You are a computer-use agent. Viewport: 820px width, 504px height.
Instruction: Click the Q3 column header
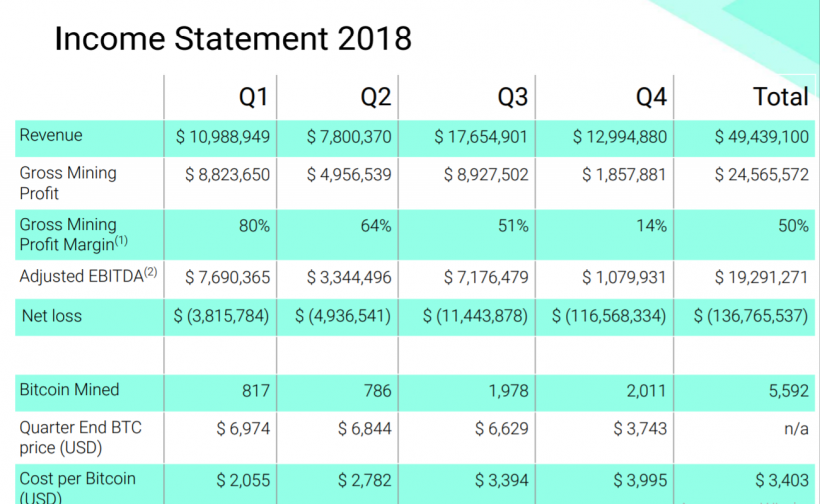513,97
